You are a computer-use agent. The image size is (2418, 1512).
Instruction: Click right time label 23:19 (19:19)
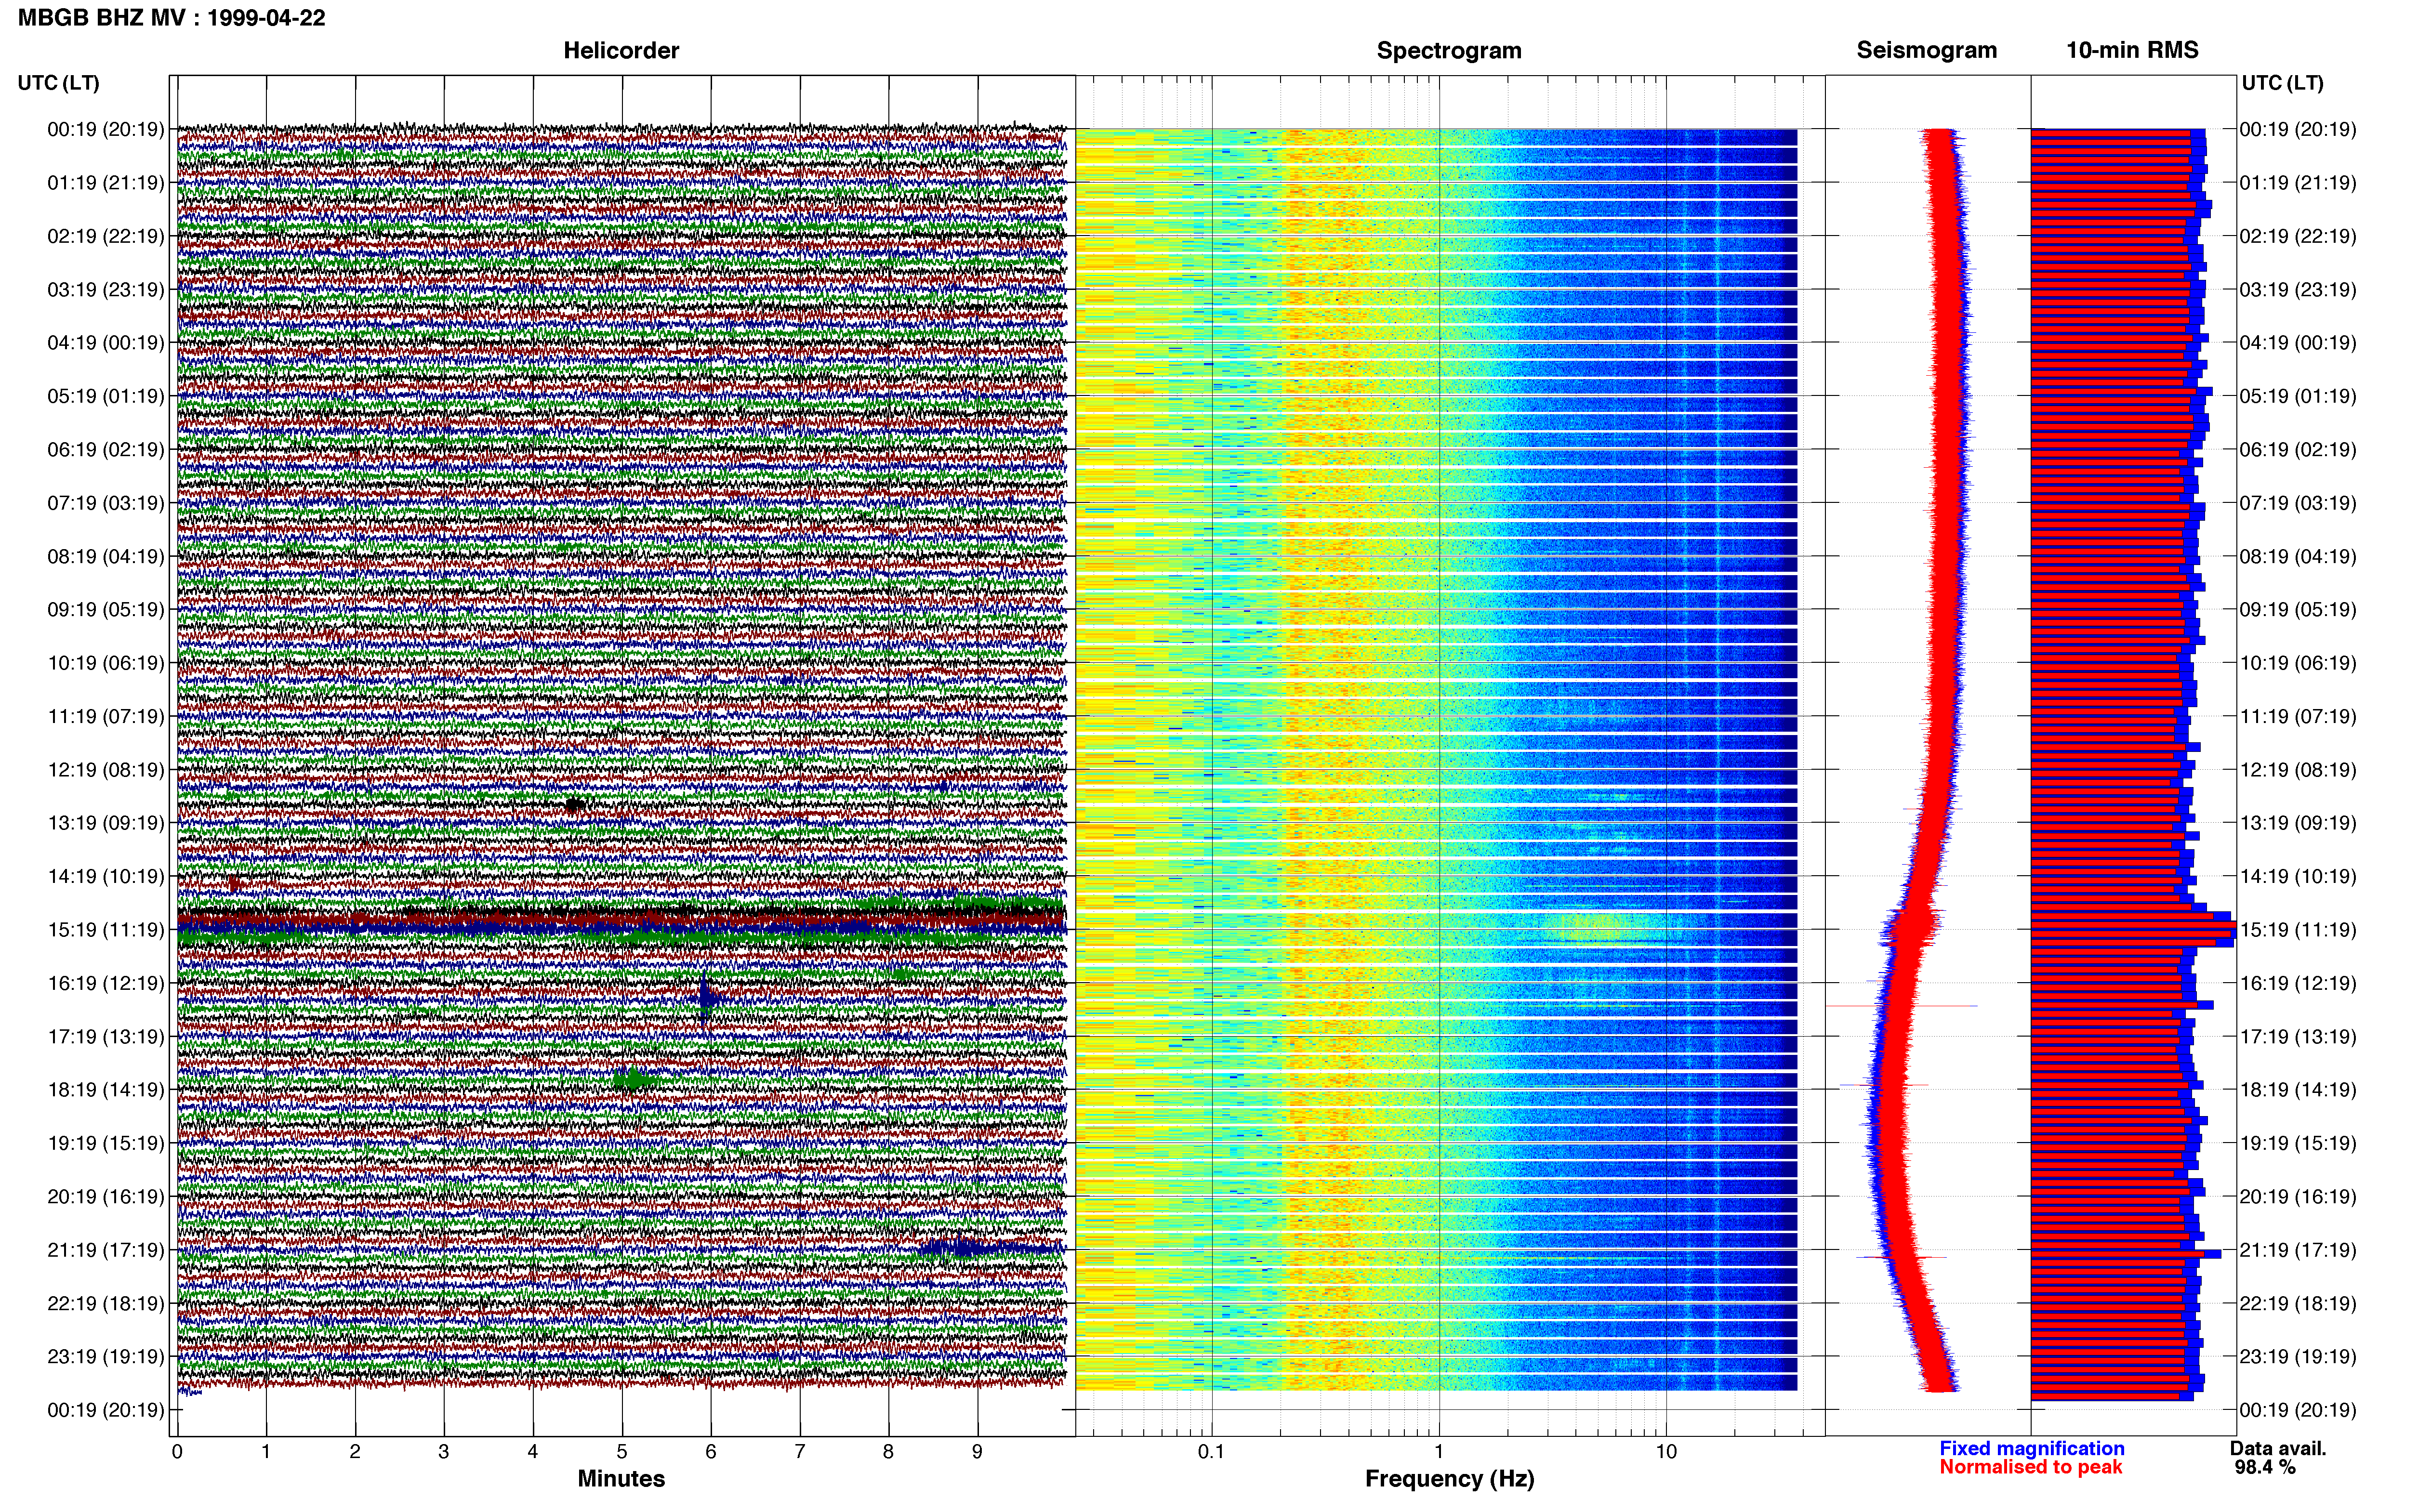point(2298,1357)
